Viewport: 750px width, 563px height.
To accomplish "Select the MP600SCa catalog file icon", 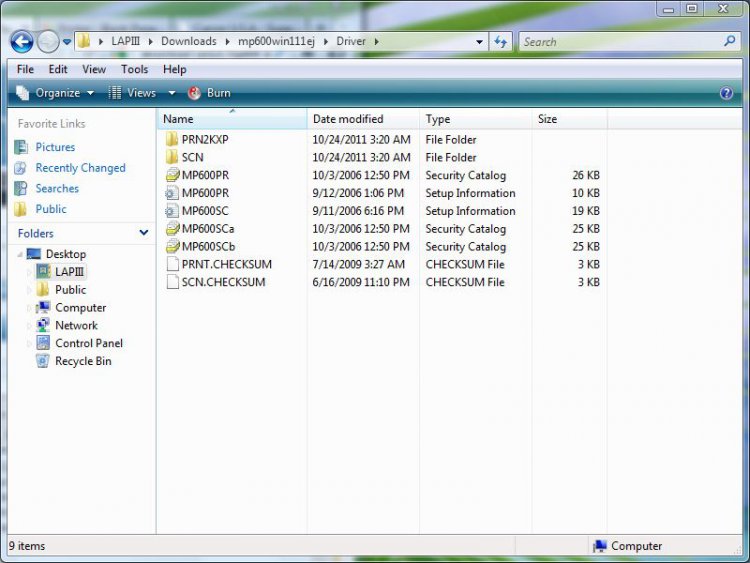I will point(172,229).
